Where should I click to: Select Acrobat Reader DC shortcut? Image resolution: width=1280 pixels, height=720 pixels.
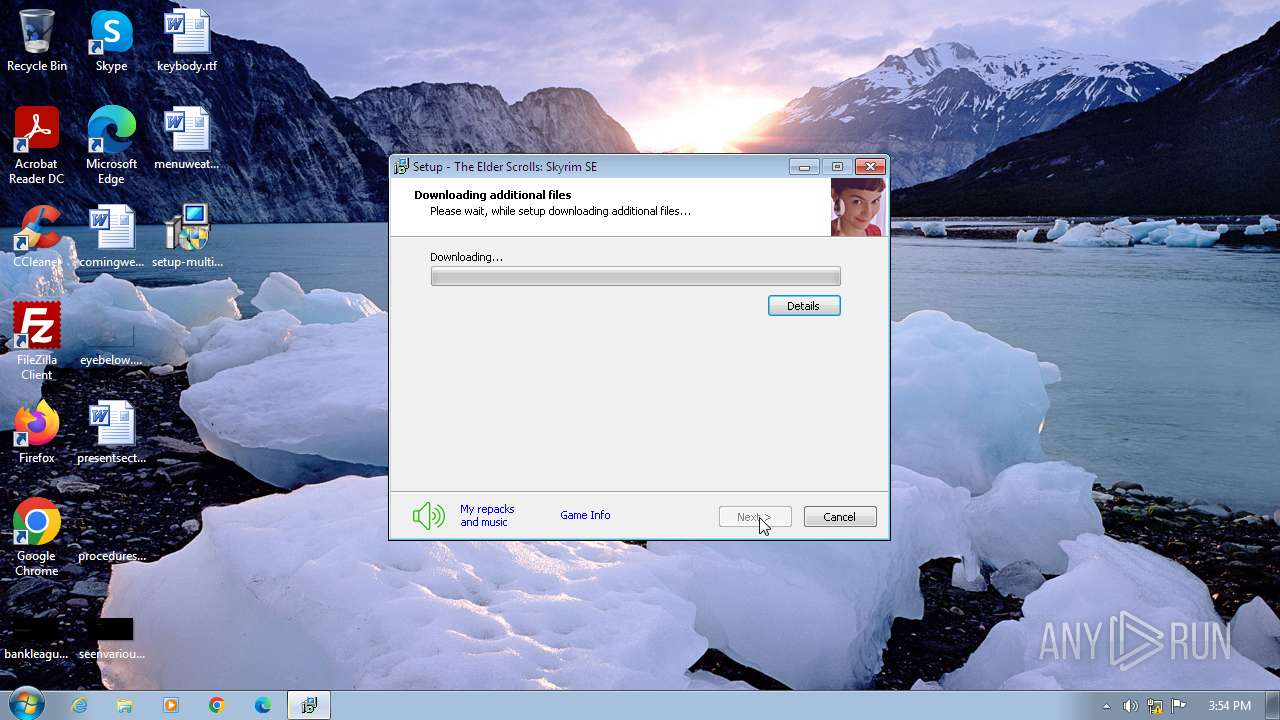[x=37, y=146]
